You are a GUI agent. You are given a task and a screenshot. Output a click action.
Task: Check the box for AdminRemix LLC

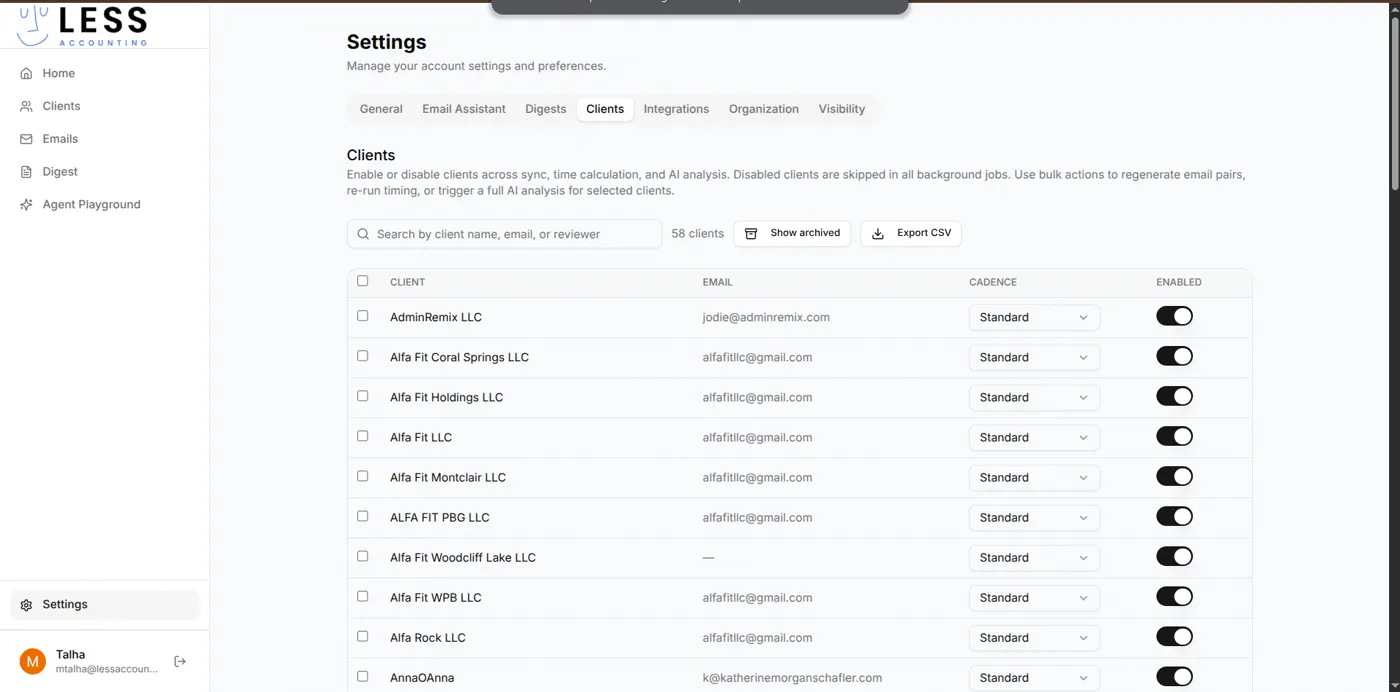(x=362, y=316)
